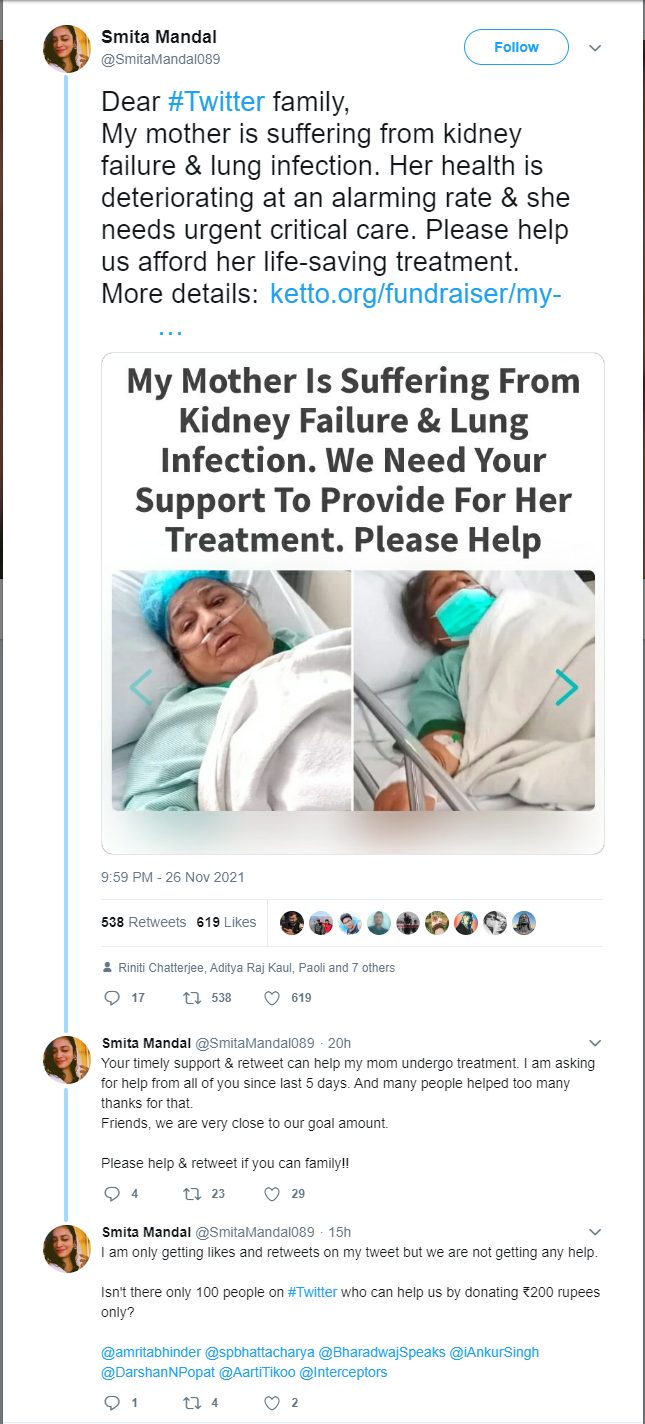Reply to the 20h follow-up tweet
645x1424 pixels.
tap(112, 1193)
